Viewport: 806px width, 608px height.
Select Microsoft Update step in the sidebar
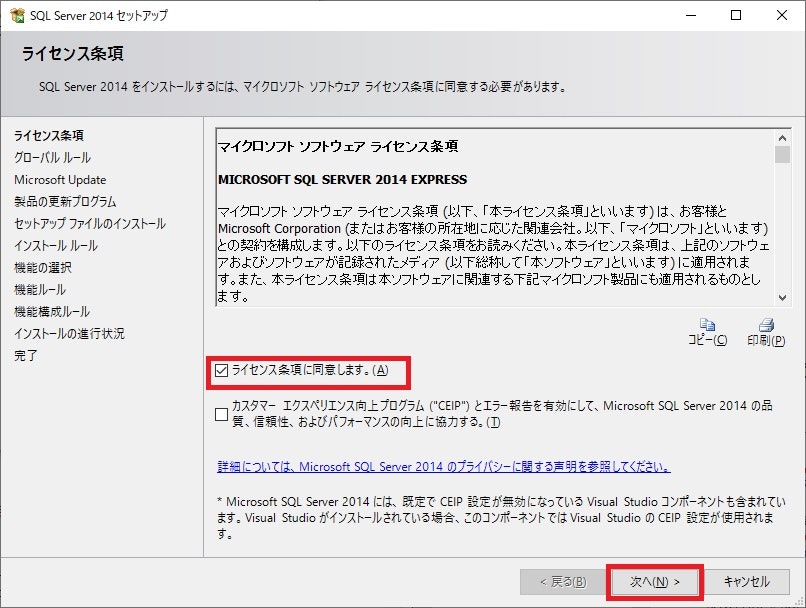pos(60,180)
